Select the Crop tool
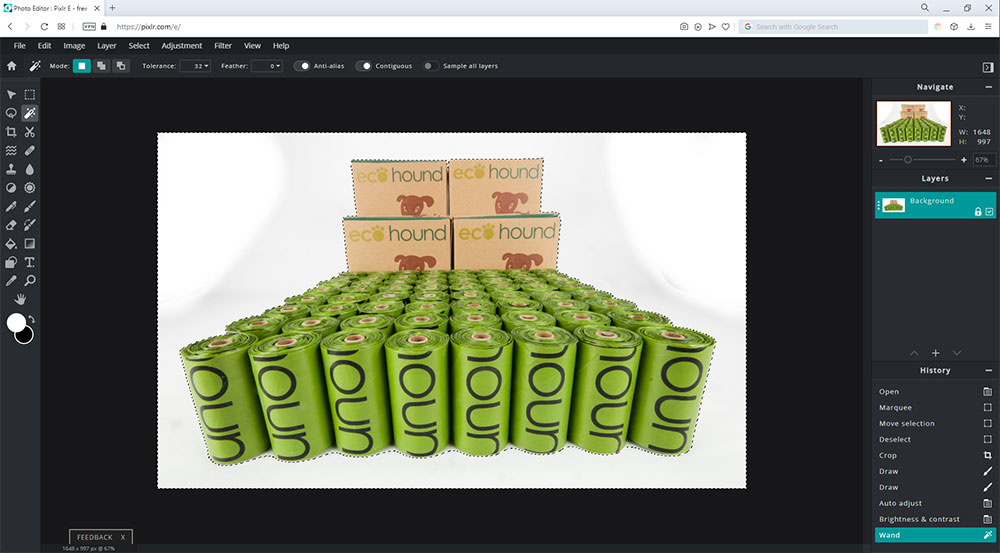 11,131
